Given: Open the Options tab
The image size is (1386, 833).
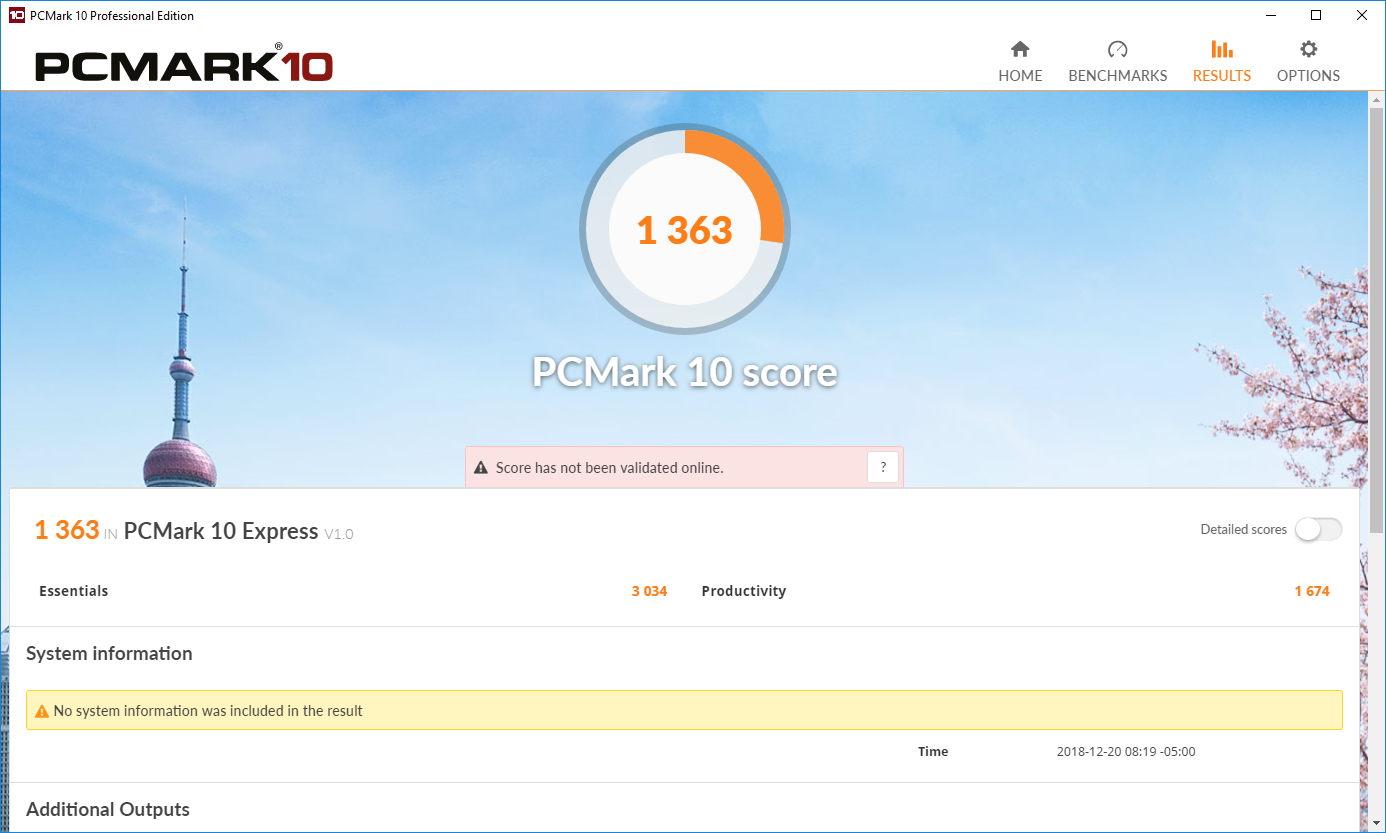Looking at the screenshot, I should click(1308, 62).
